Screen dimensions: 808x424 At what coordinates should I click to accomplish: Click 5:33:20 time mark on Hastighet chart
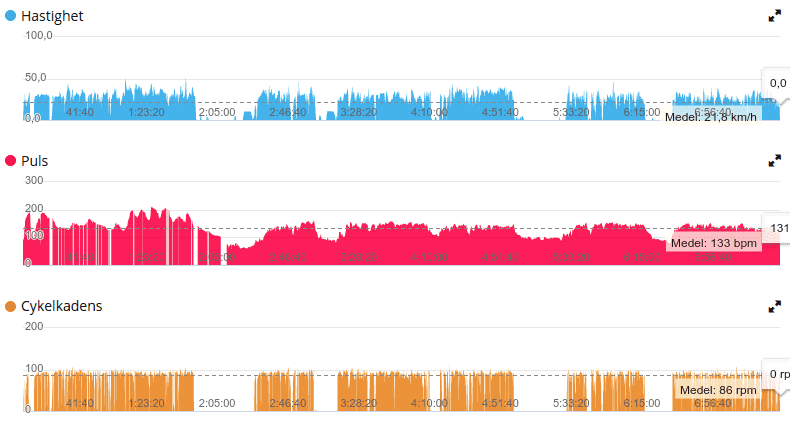[570, 112]
